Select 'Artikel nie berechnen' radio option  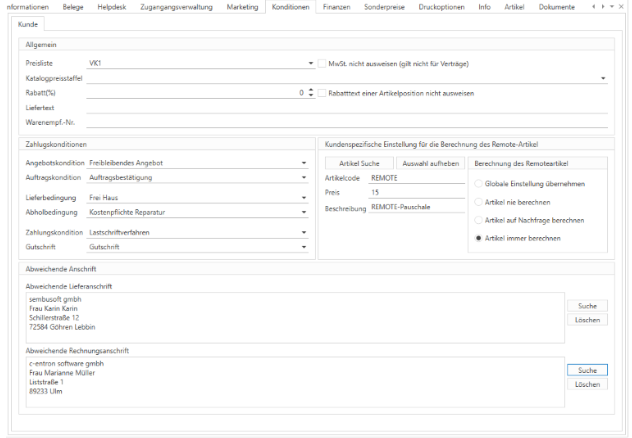pos(477,202)
